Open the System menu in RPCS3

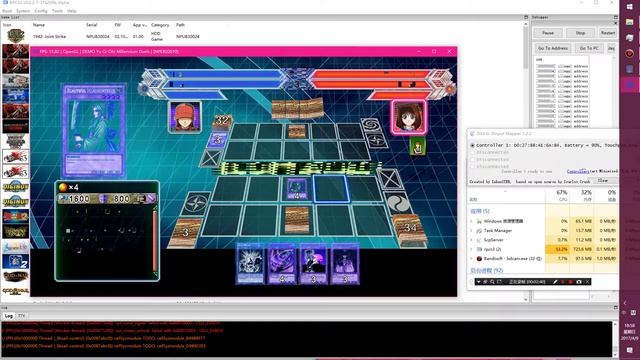click(23, 11)
